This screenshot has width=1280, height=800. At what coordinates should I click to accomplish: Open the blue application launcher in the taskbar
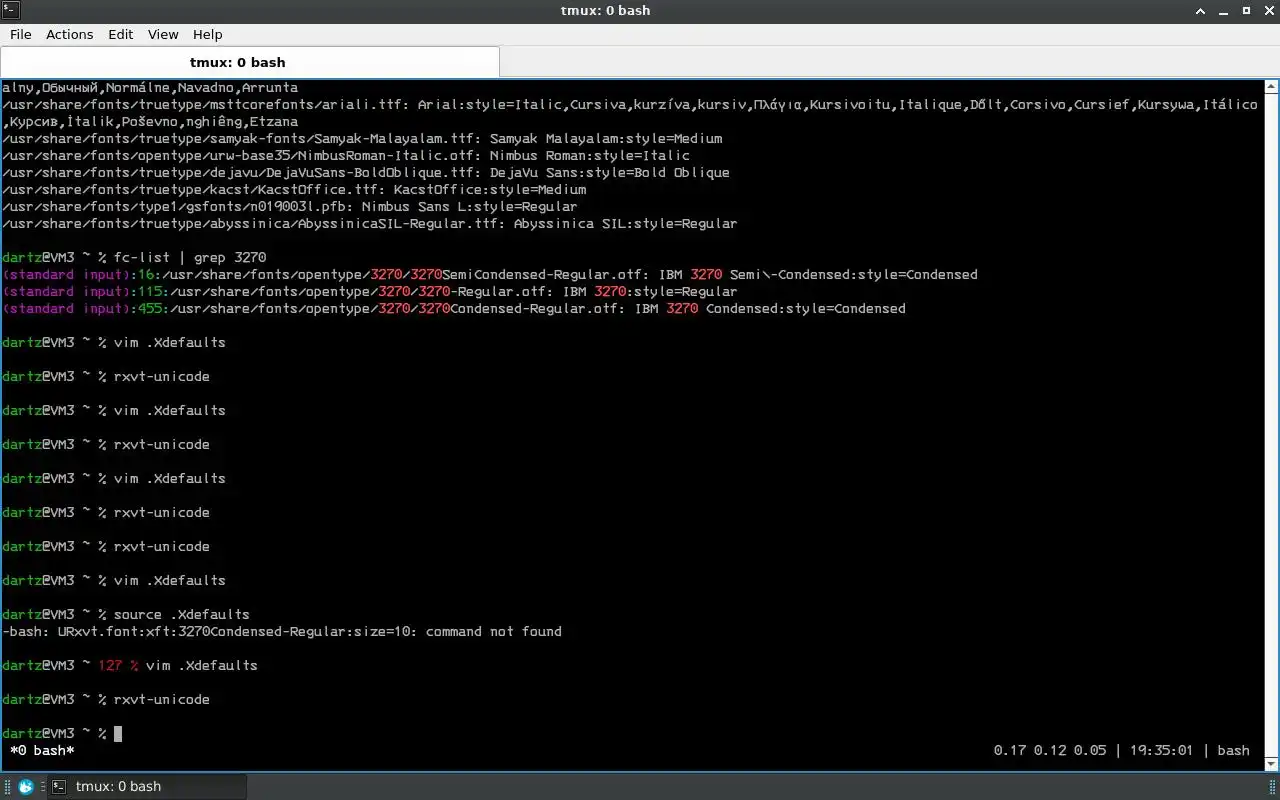(26, 786)
